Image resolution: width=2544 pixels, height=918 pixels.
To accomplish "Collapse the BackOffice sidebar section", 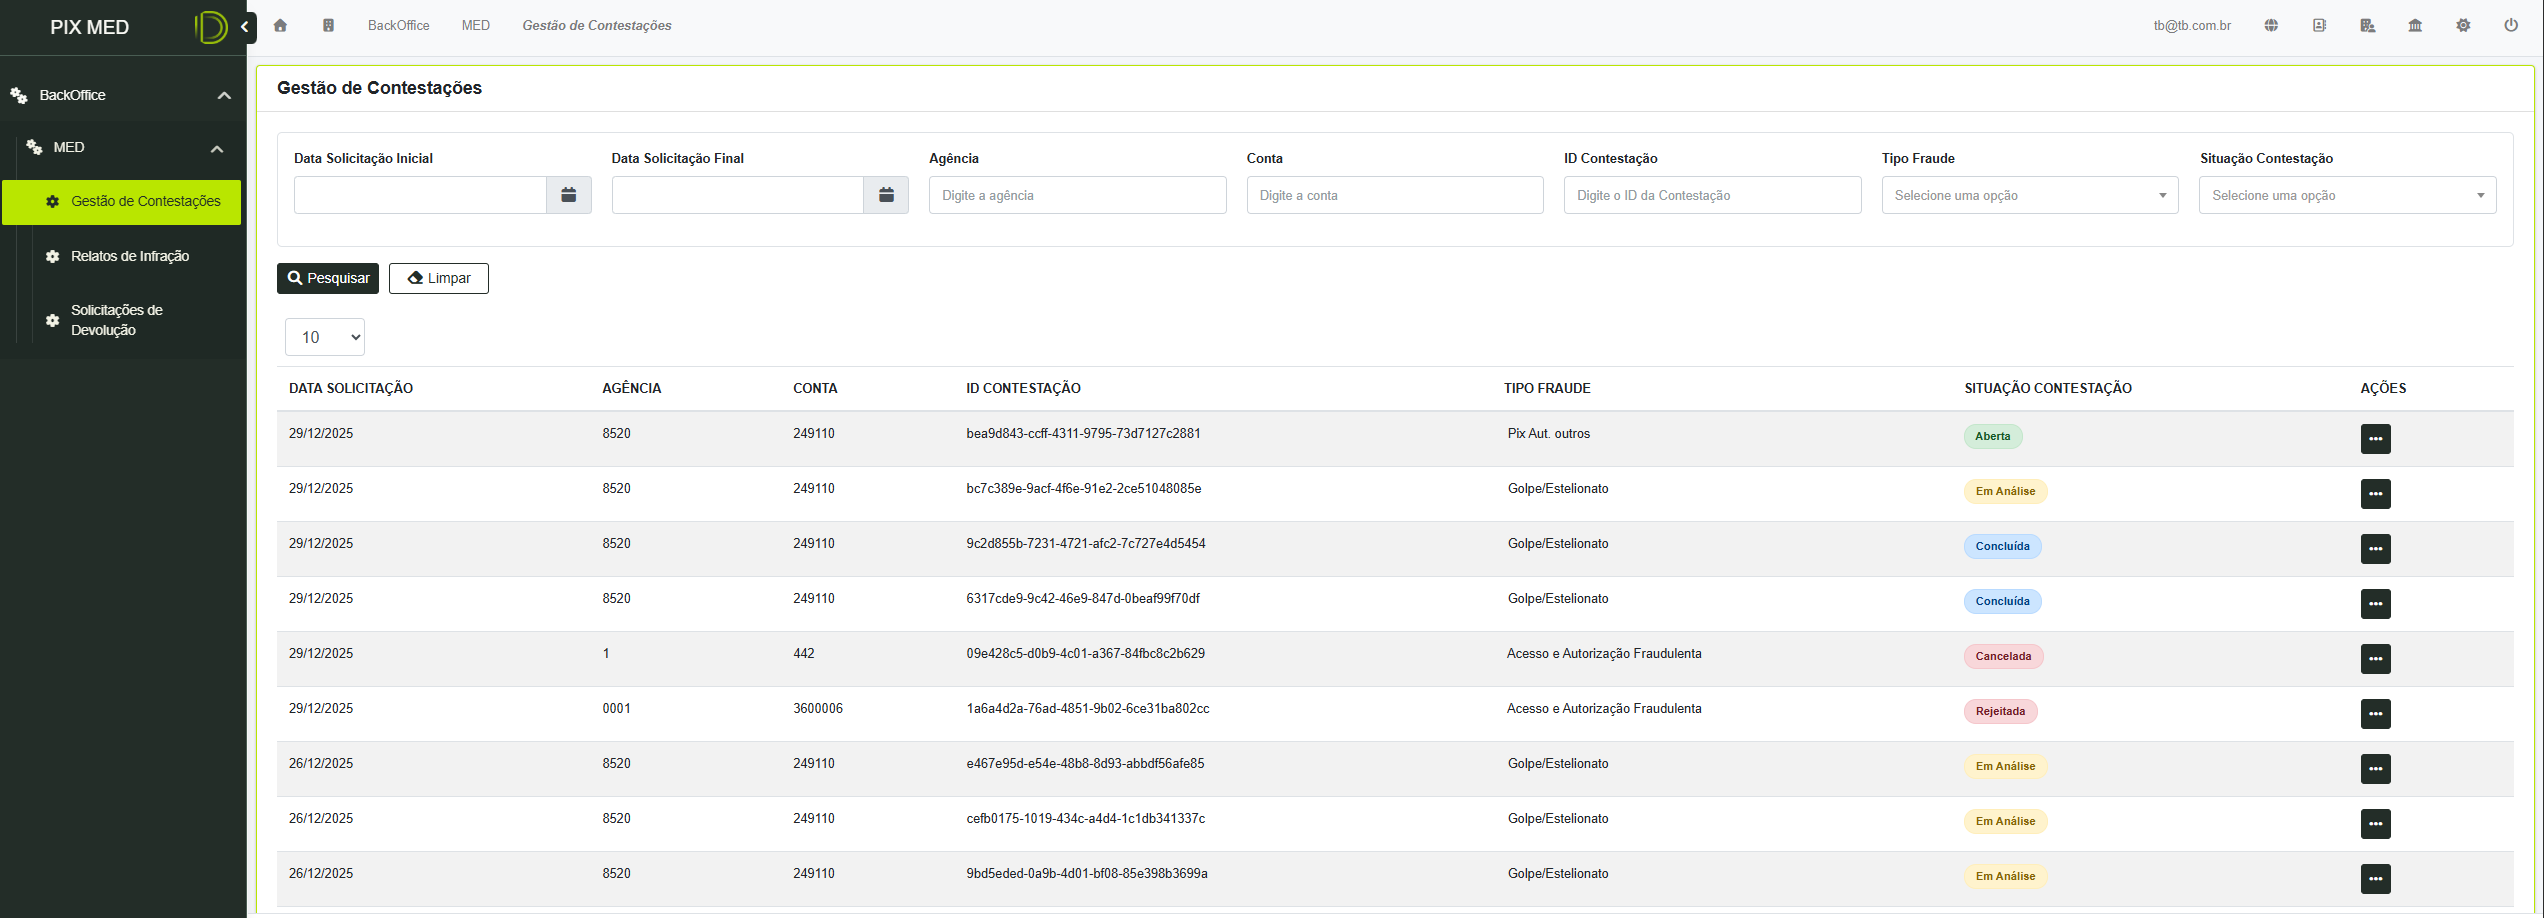I will click(224, 96).
